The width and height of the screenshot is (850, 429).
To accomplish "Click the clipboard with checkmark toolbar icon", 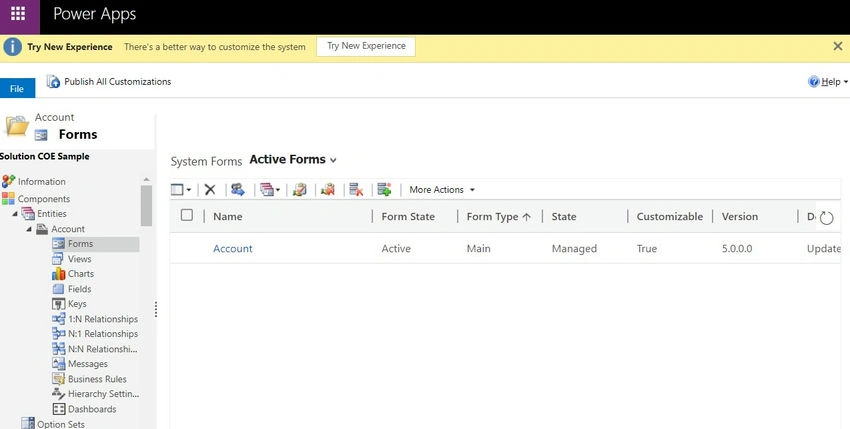I will click(x=300, y=189).
